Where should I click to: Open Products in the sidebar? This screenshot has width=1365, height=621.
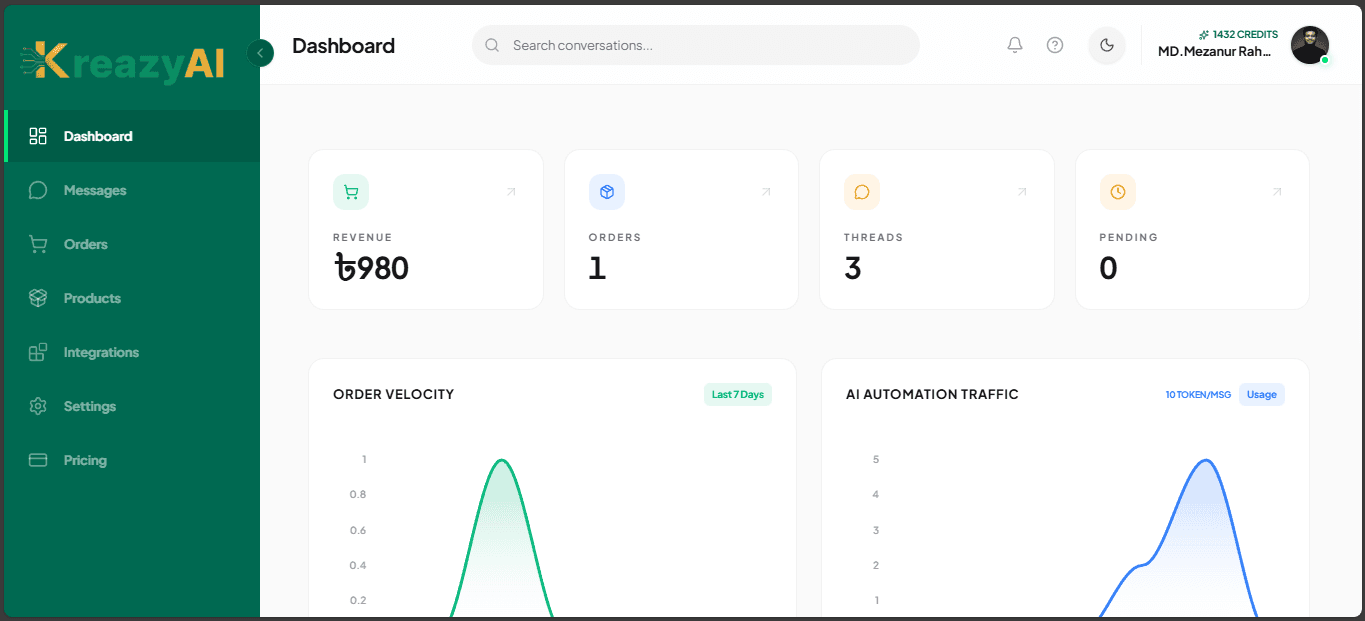click(132, 298)
